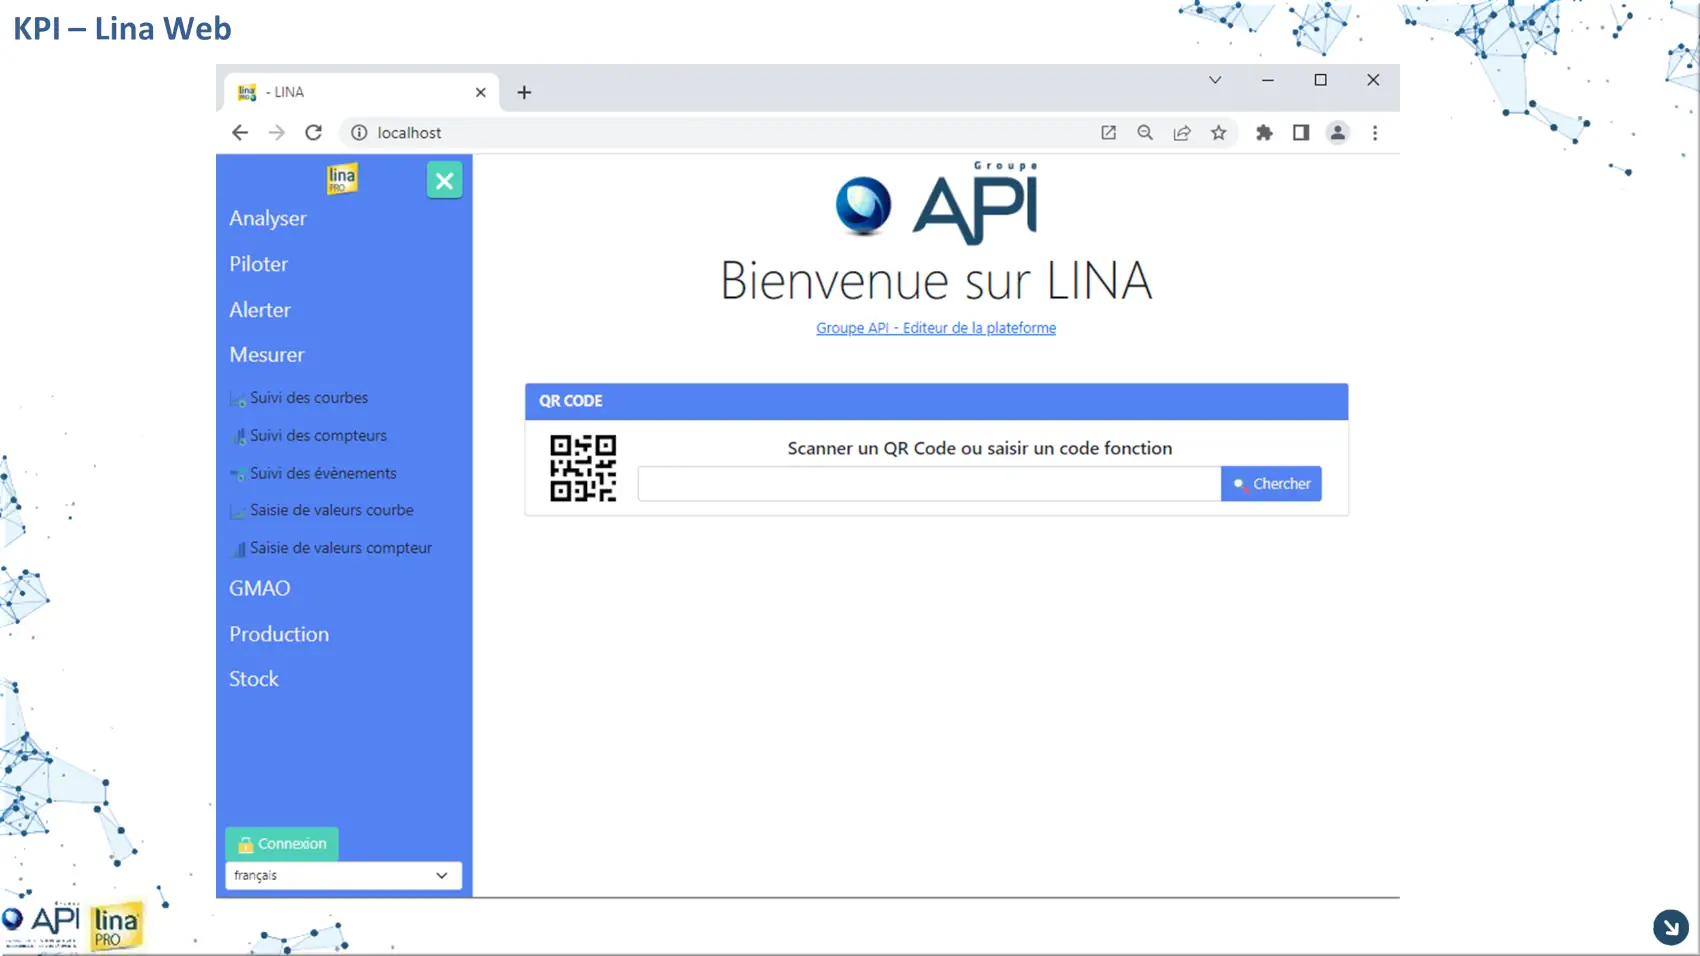Open Suivi des compteurs
This screenshot has width=1700, height=956.
coord(318,436)
